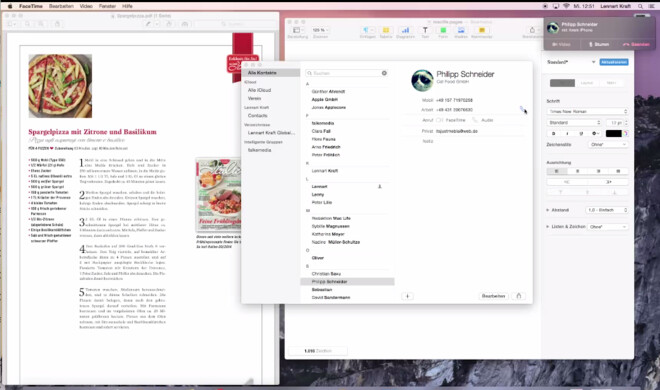Open the Hilfe menu

(127, 6)
